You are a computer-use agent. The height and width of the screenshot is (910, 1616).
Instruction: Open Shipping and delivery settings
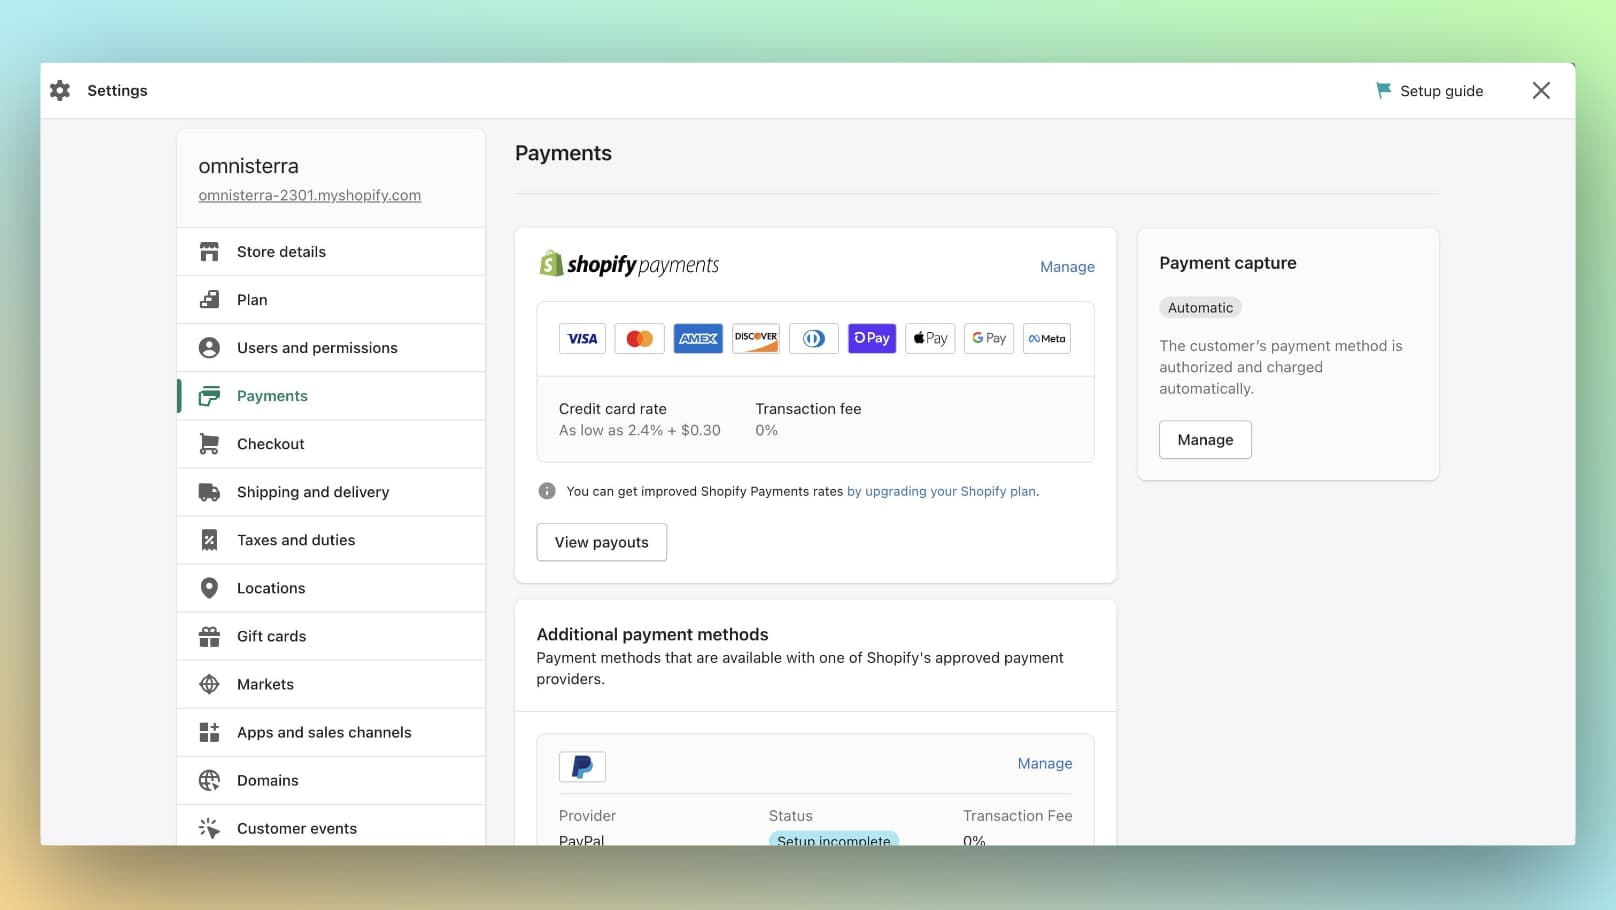(x=331, y=492)
